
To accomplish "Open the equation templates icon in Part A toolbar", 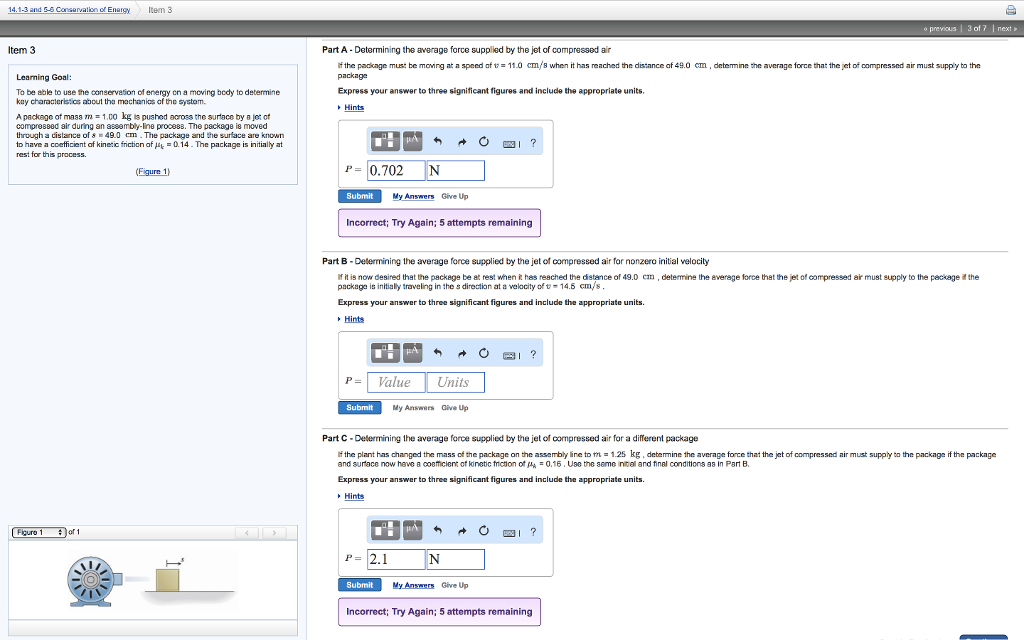I will point(385,142).
